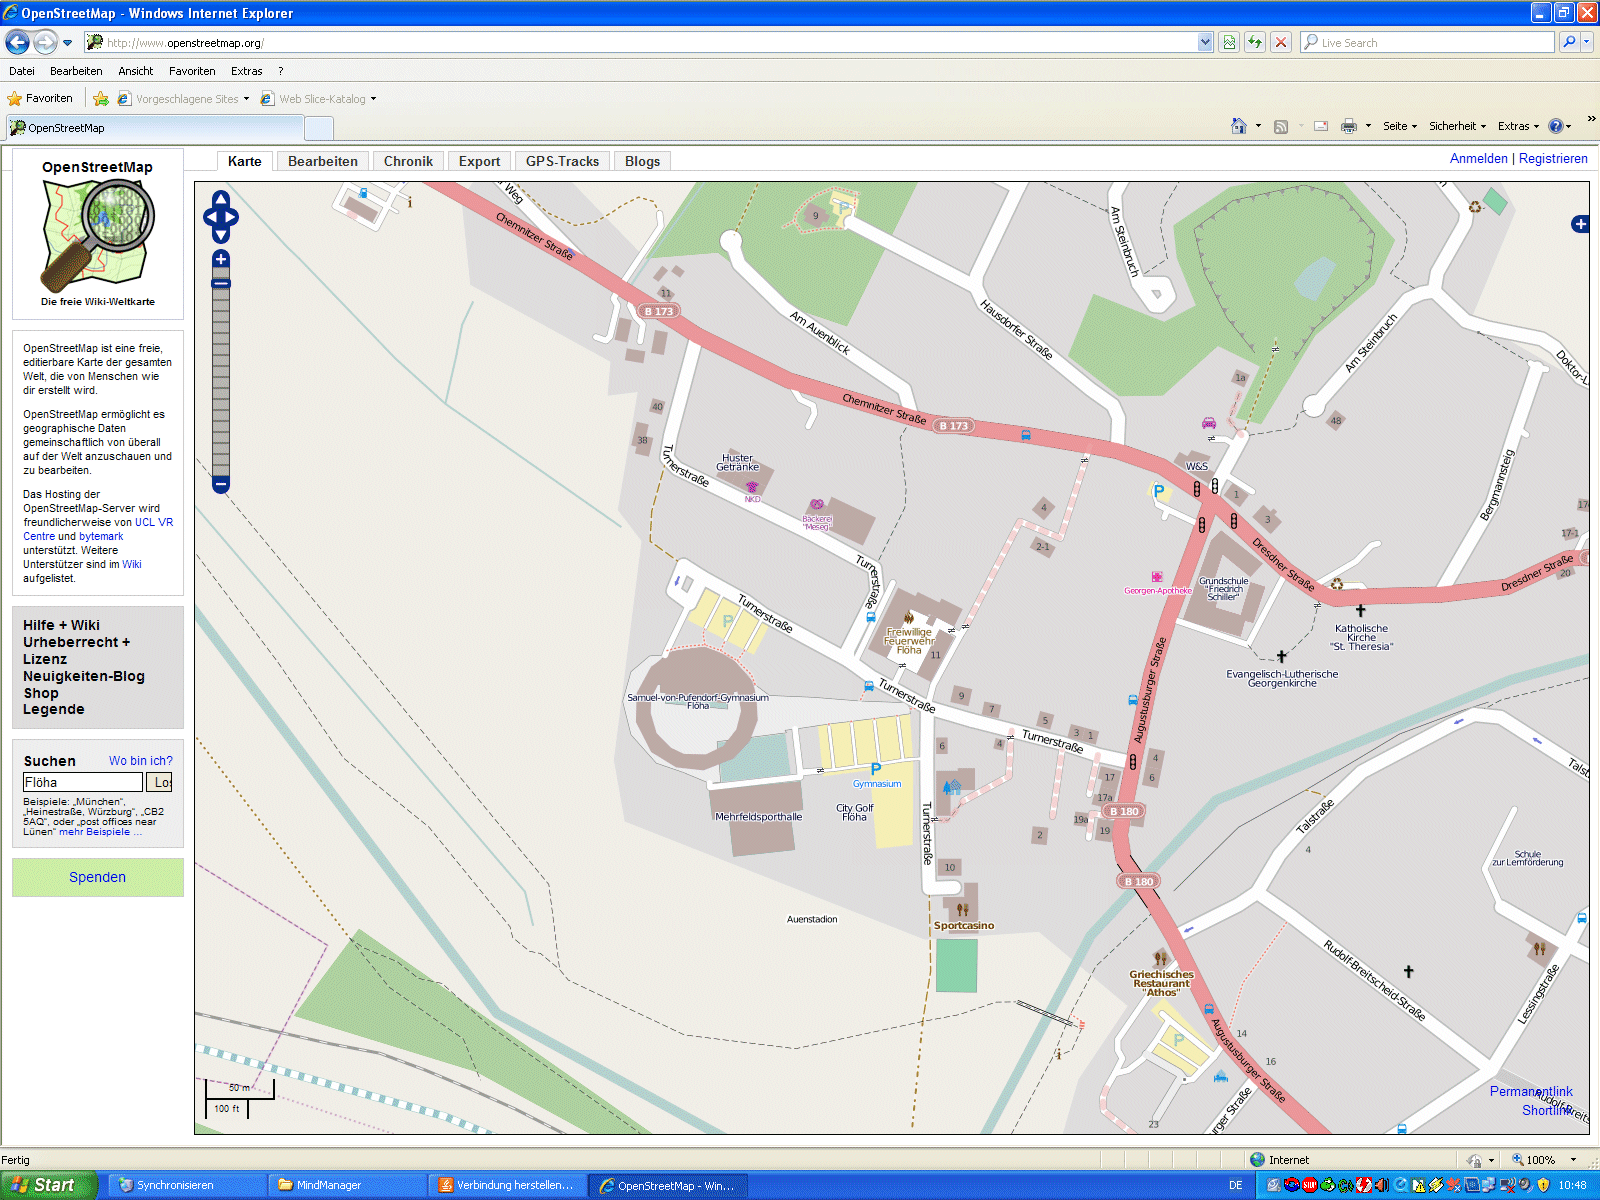Click the Home house icon in command bar
This screenshot has width=1600, height=1200.
[x=1239, y=126]
